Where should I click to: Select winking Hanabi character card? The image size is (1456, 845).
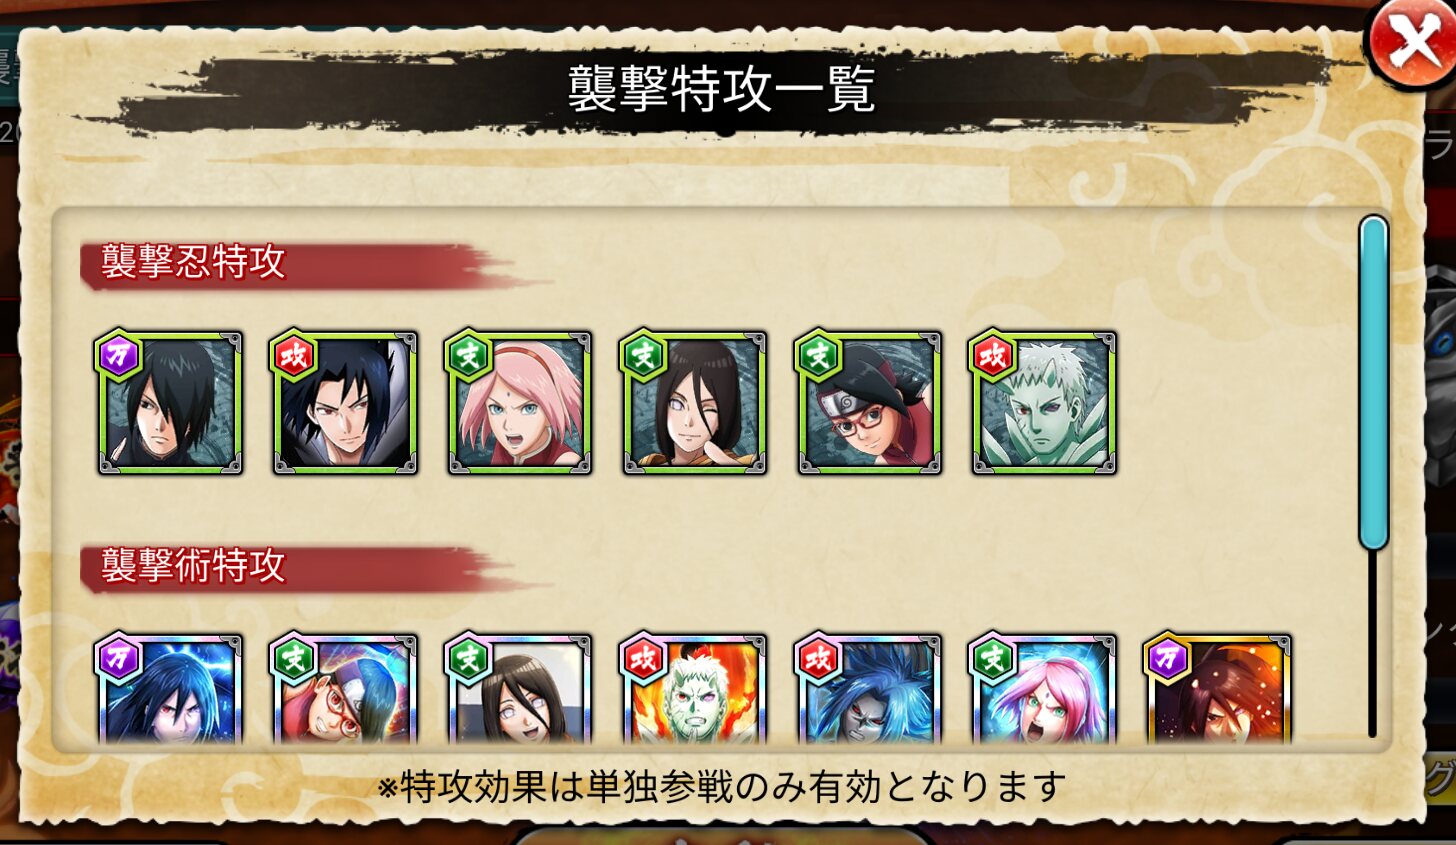point(694,403)
